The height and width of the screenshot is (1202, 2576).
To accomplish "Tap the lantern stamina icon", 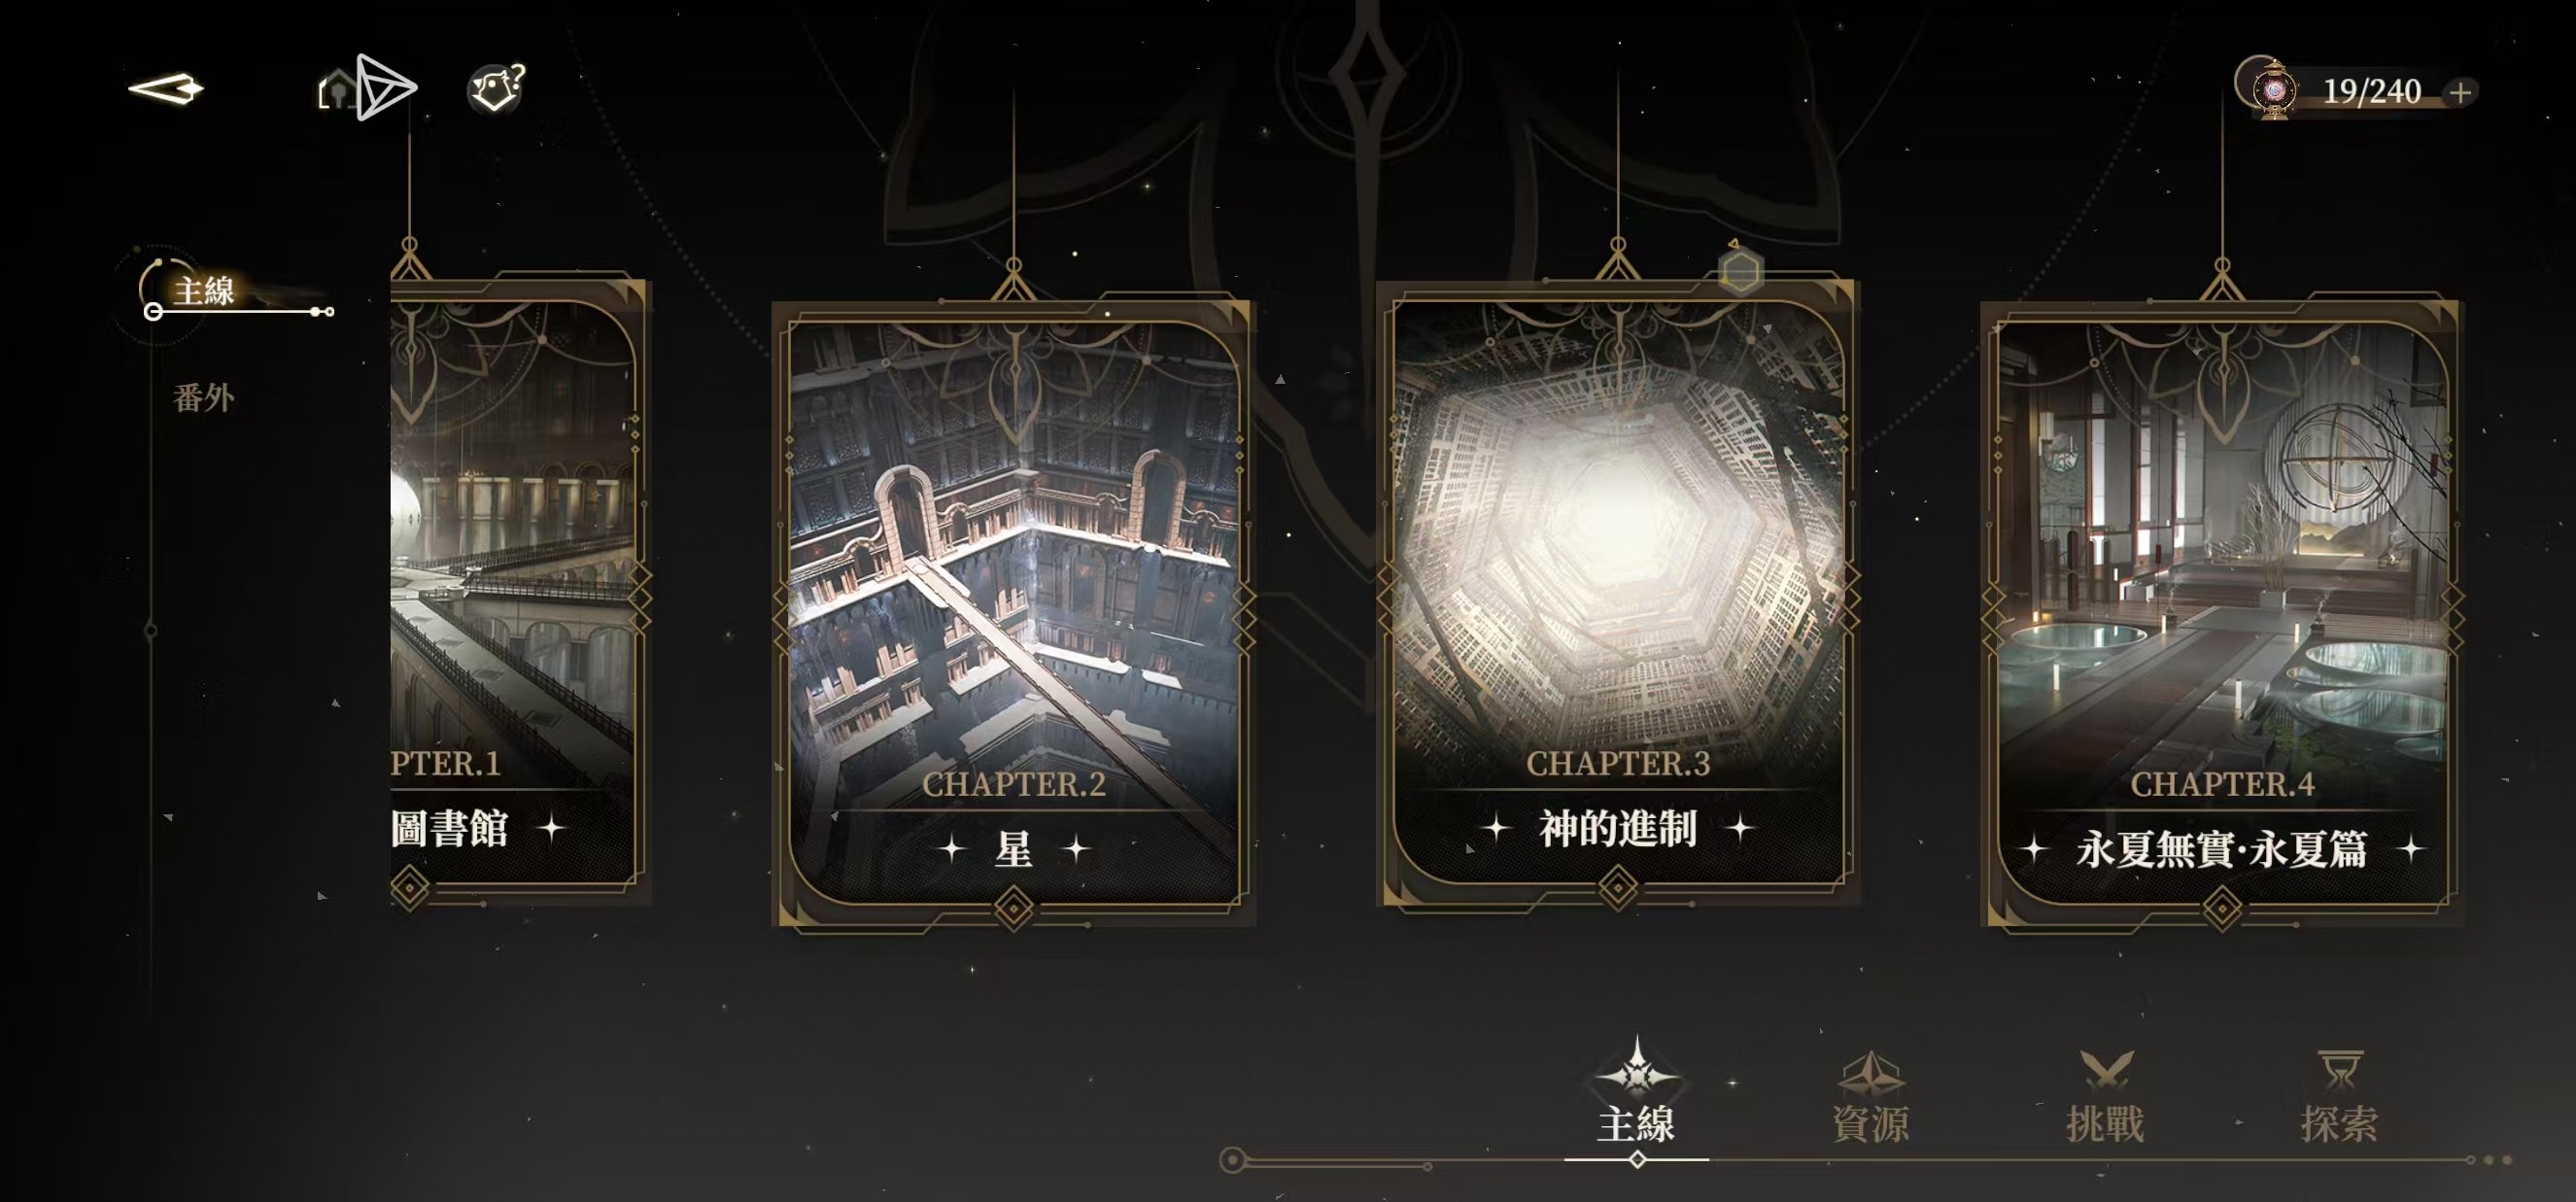I will 2273,90.
